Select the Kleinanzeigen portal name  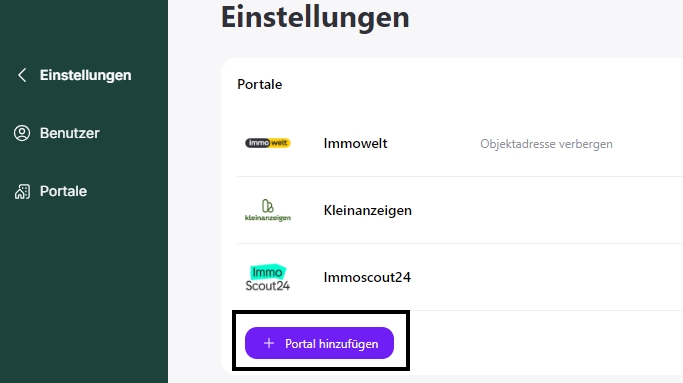pyautogui.click(x=367, y=210)
